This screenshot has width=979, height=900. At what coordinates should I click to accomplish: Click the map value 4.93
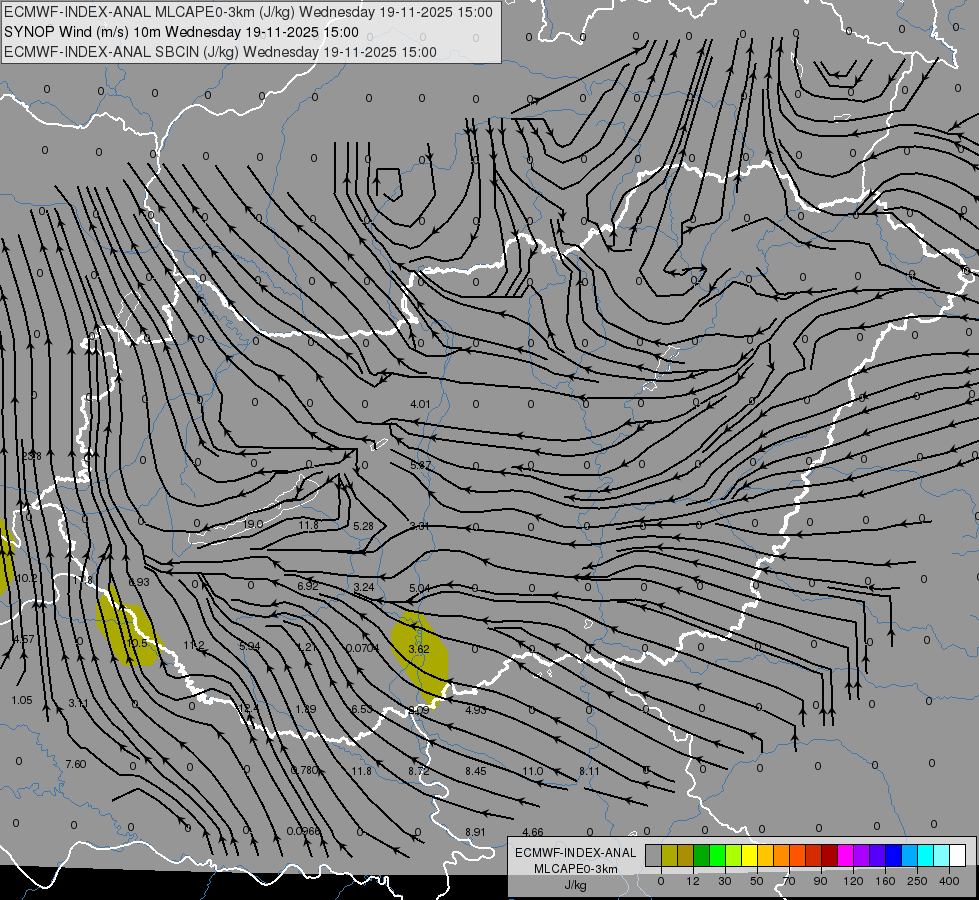click(x=476, y=710)
